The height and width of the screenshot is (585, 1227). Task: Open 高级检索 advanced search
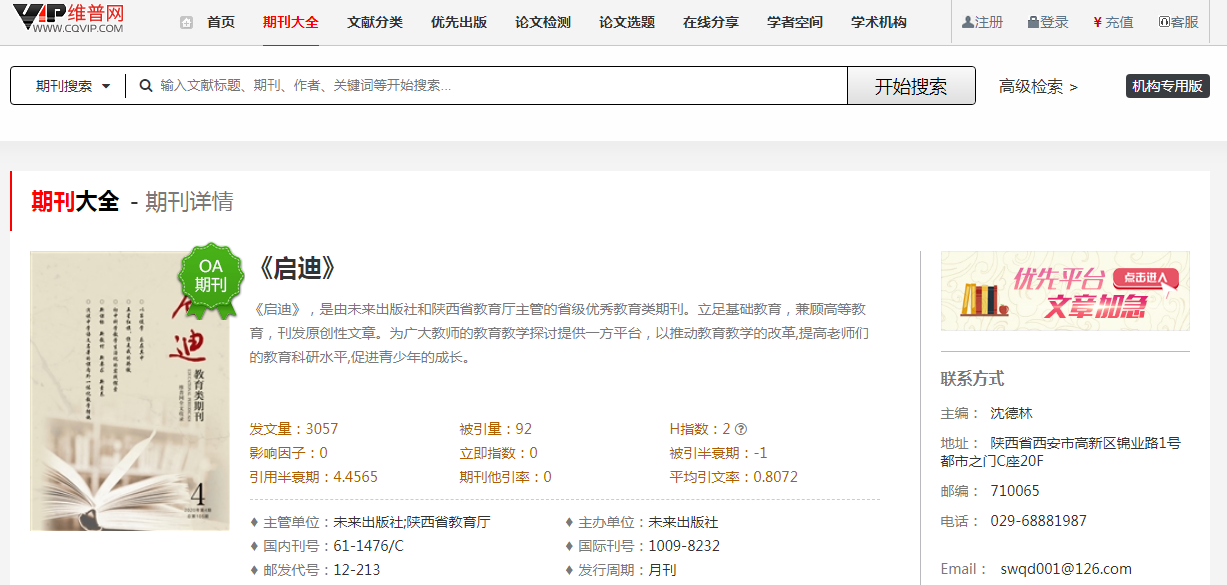pyautogui.click(x=1037, y=87)
